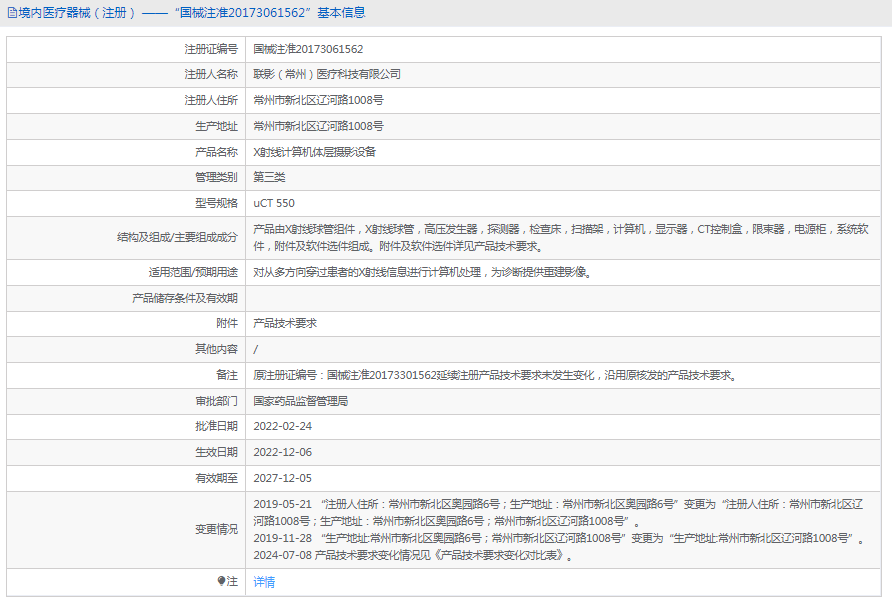Select the 生效日期 label
The width and height of the screenshot is (892, 601).
tap(216, 452)
